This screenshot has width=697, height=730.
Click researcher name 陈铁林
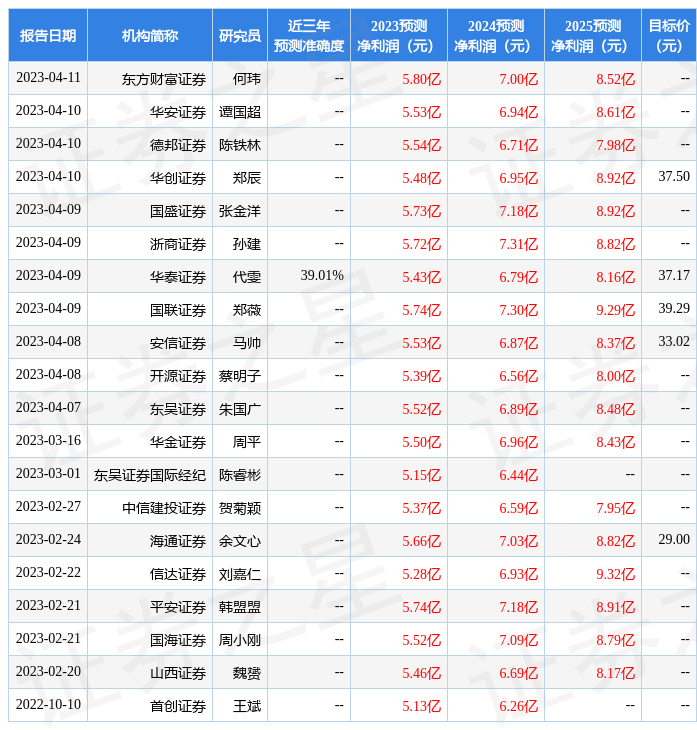point(240,145)
